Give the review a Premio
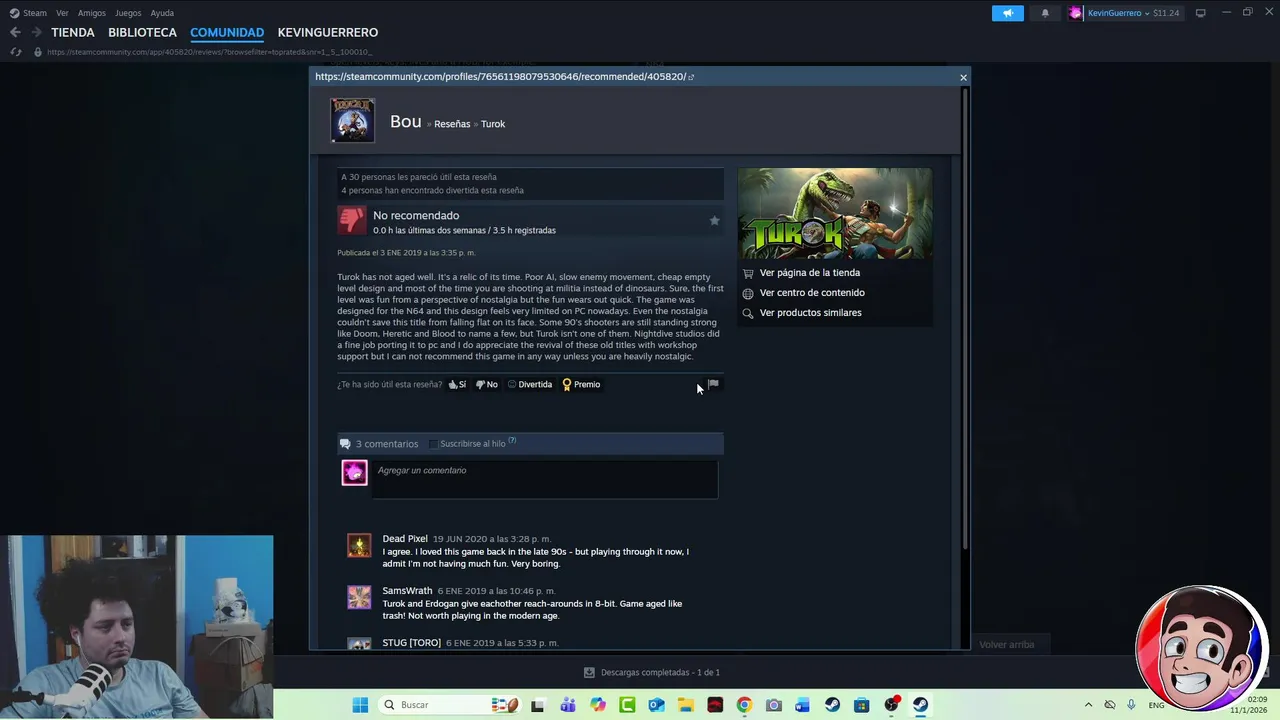 (x=581, y=385)
